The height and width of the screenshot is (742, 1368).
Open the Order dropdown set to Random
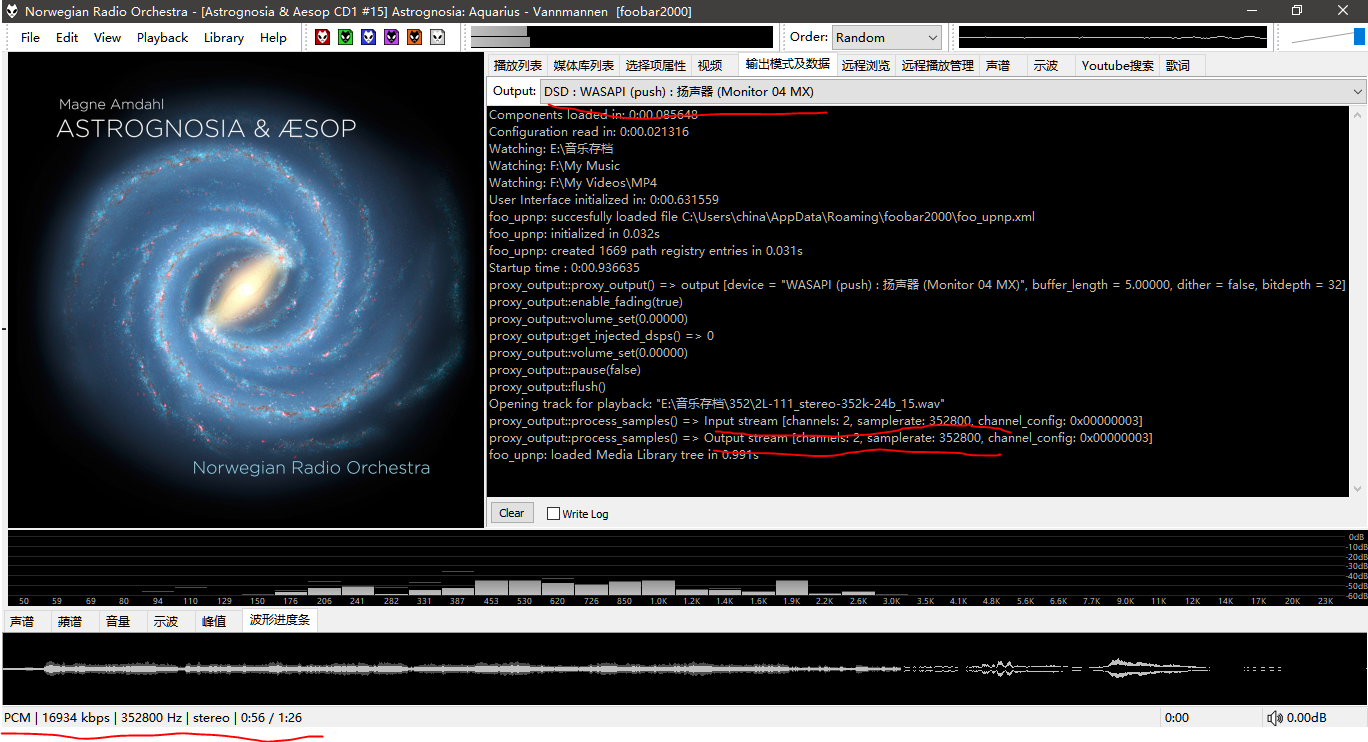(x=886, y=37)
